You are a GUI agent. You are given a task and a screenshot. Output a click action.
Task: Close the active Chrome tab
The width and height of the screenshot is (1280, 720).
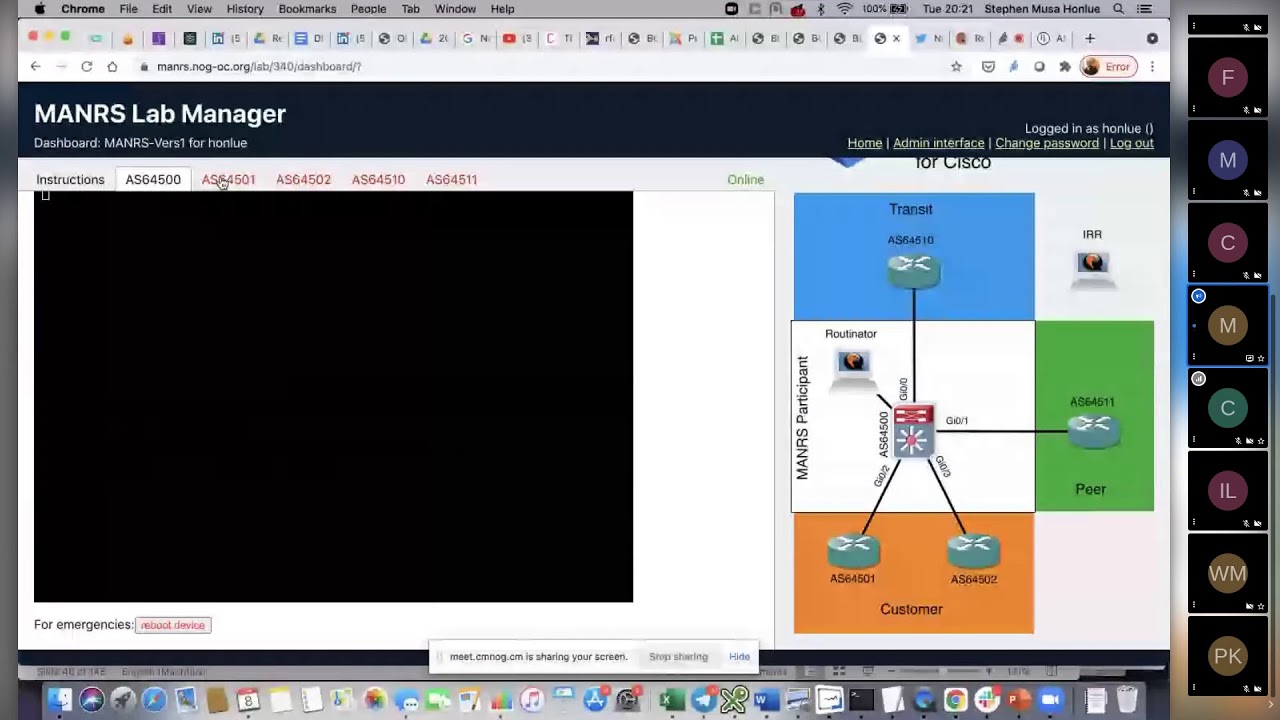tap(896, 38)
